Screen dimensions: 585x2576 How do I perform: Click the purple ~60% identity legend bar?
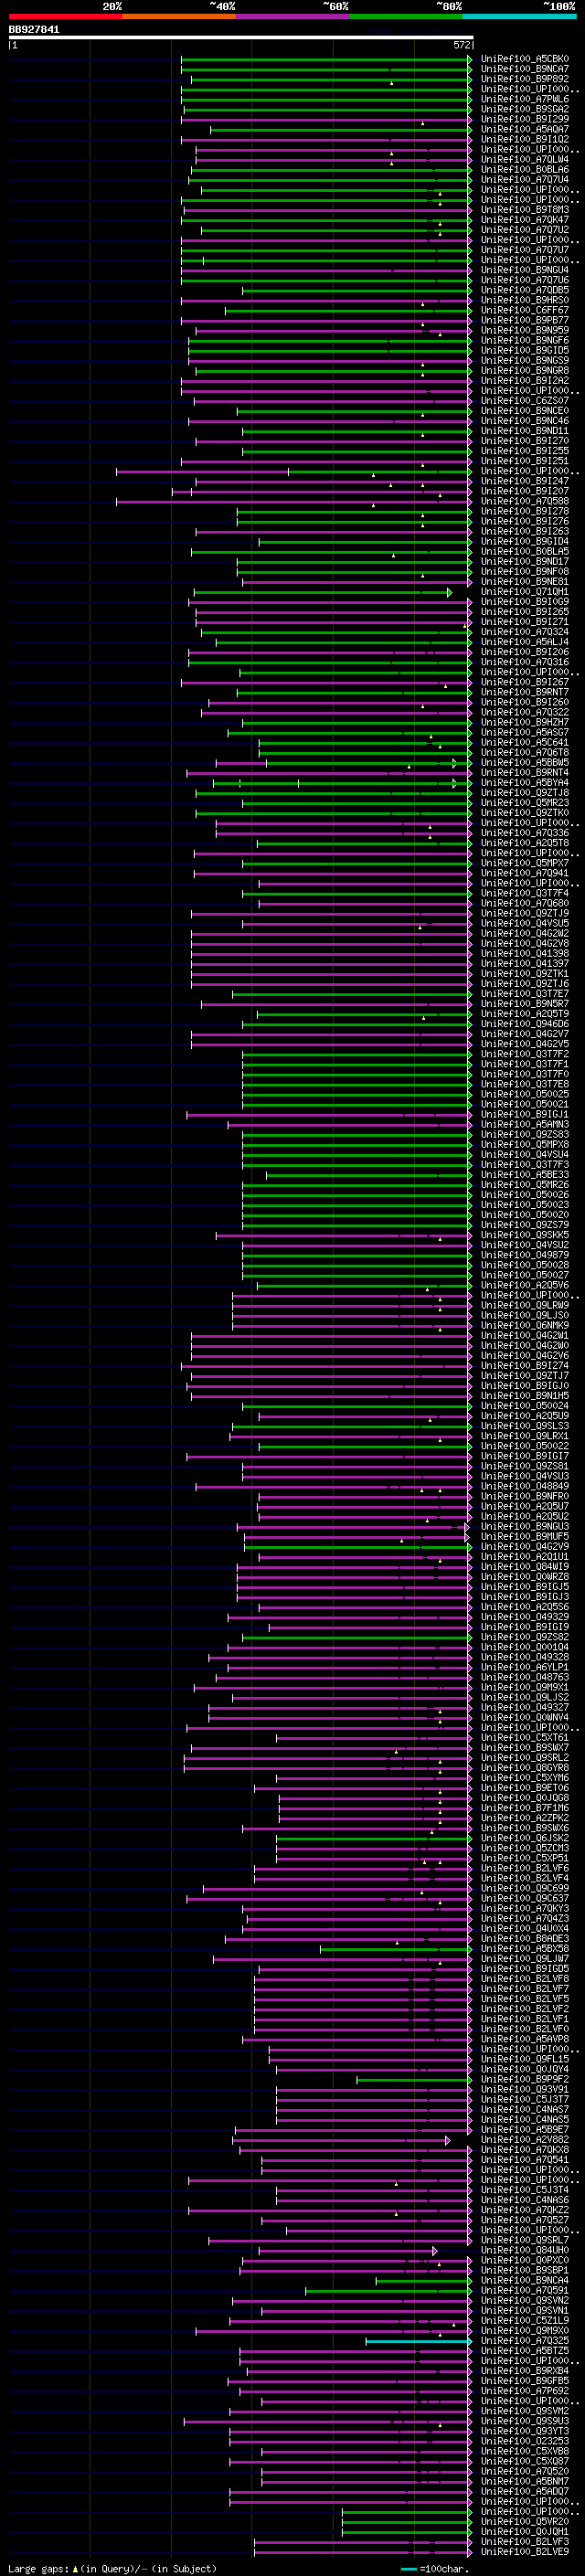click(293, 16)
